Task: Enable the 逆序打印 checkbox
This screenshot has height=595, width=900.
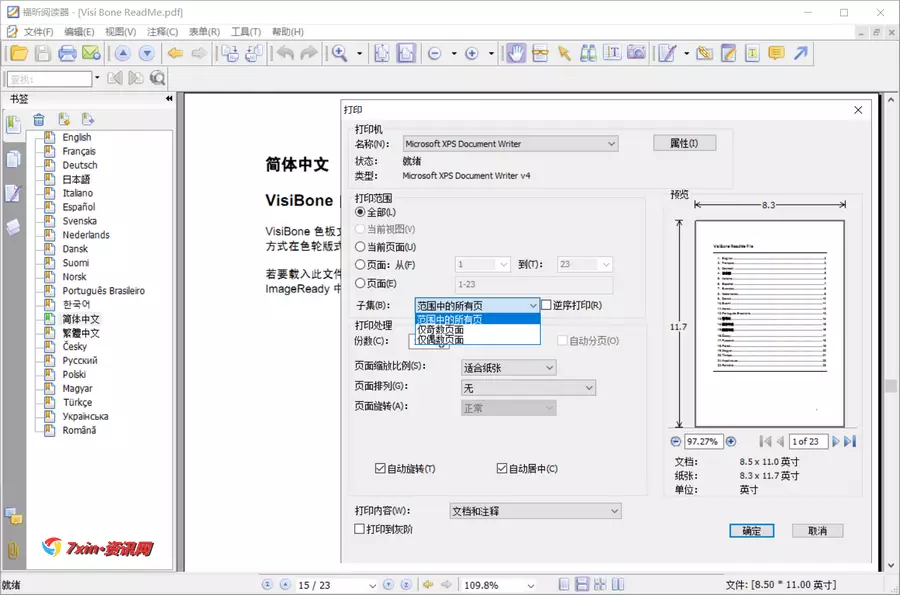Action: coord(546,305)
